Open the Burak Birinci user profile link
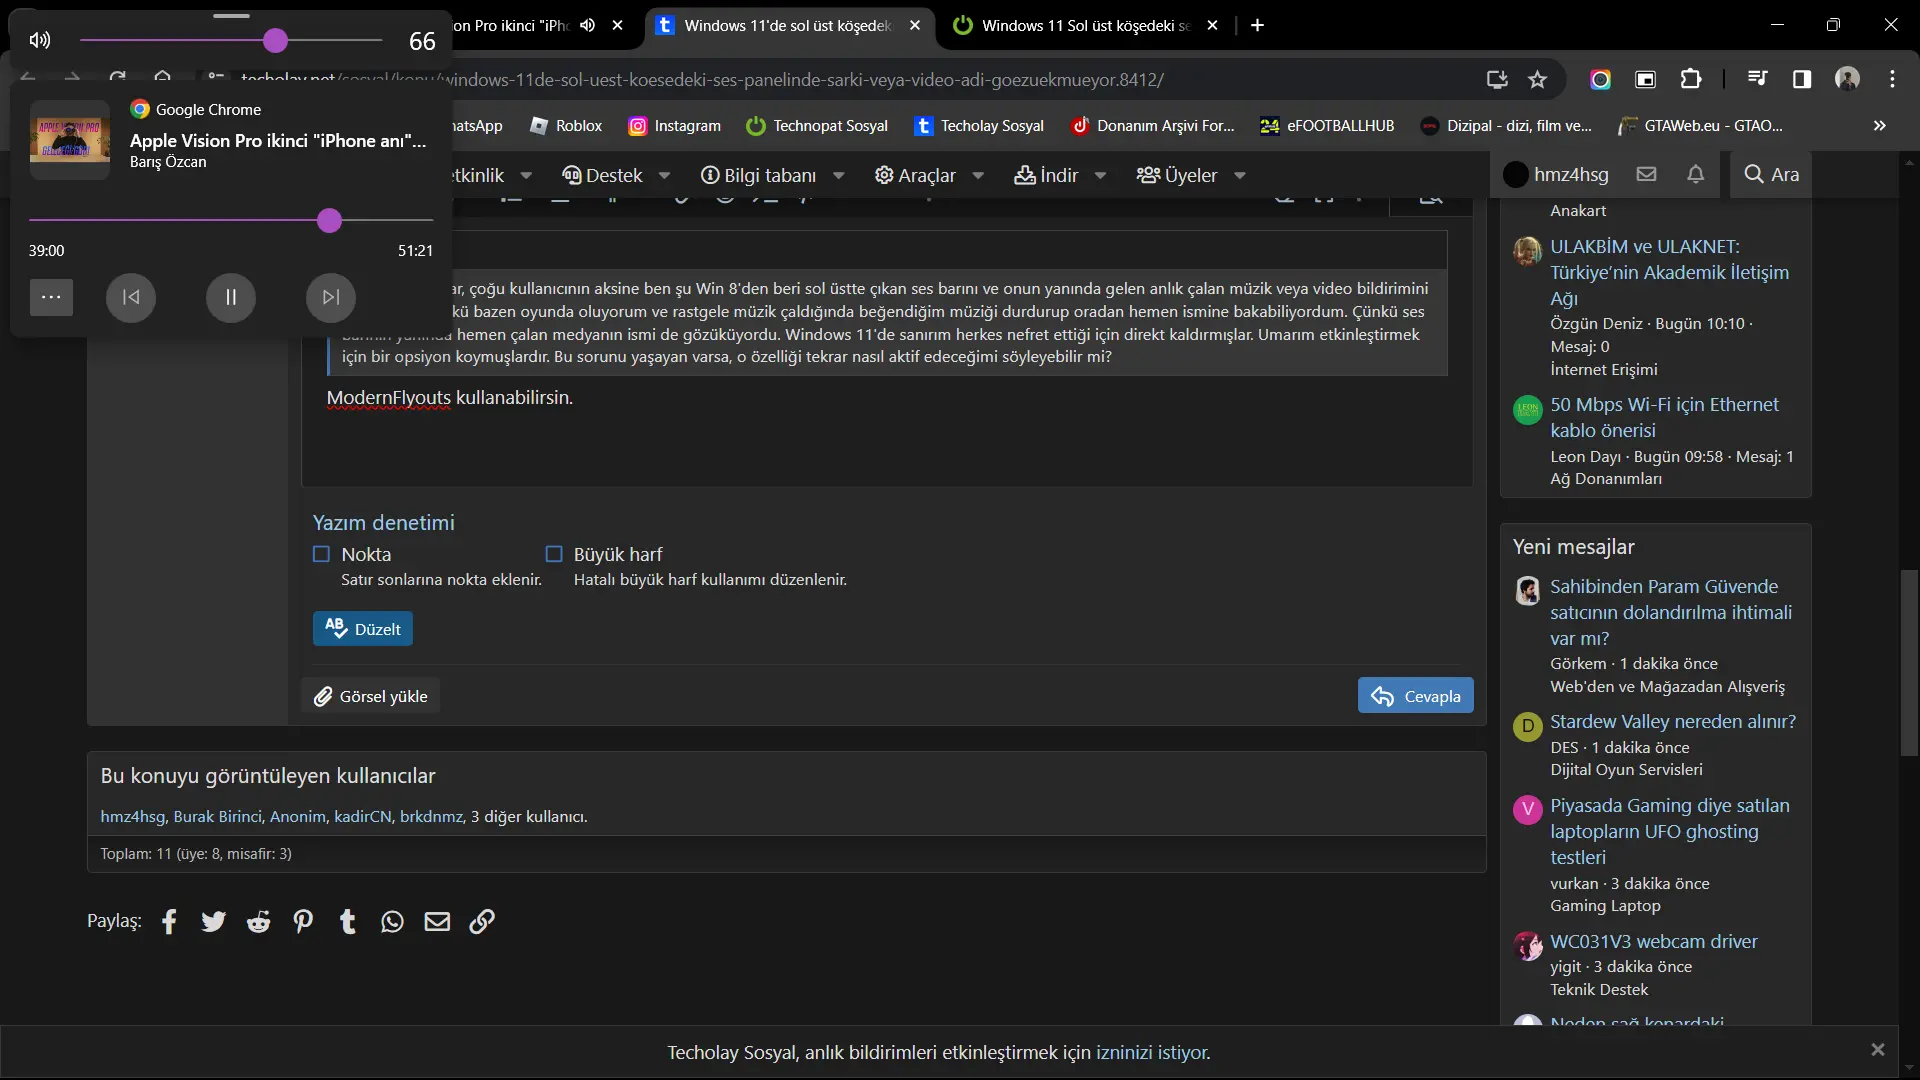 pyautogui.click(x=217, y=817)
